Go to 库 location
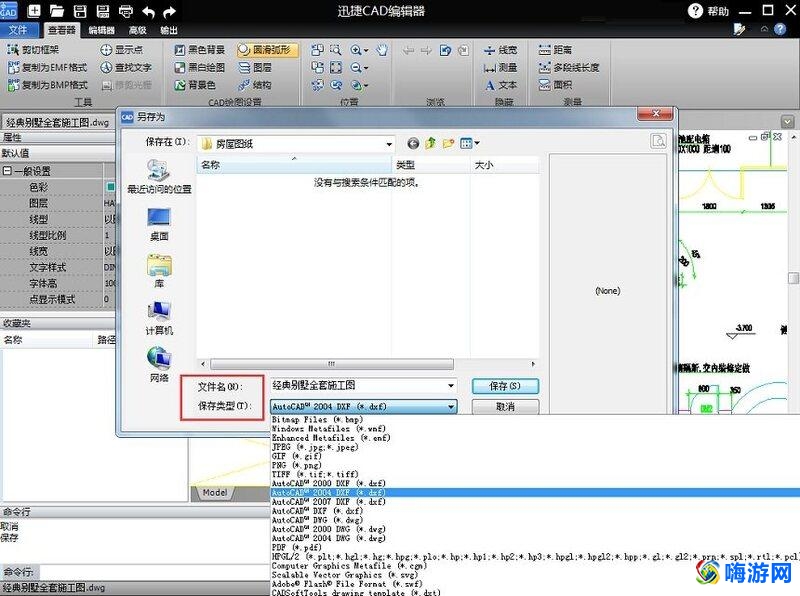This screenshot has height=596, width=800. [x=159, y=271]
